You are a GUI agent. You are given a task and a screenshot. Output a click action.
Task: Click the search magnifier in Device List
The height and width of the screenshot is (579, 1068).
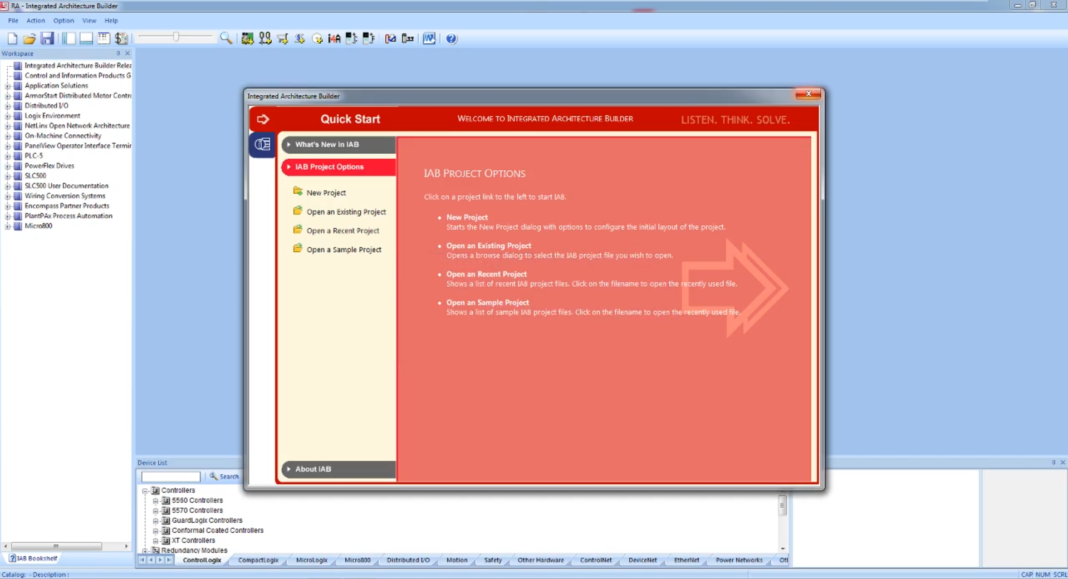(x=213, y=477)
